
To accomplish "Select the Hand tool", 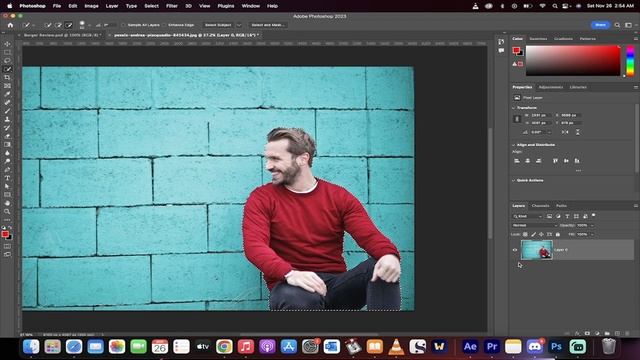I will (x=7, y=203).
